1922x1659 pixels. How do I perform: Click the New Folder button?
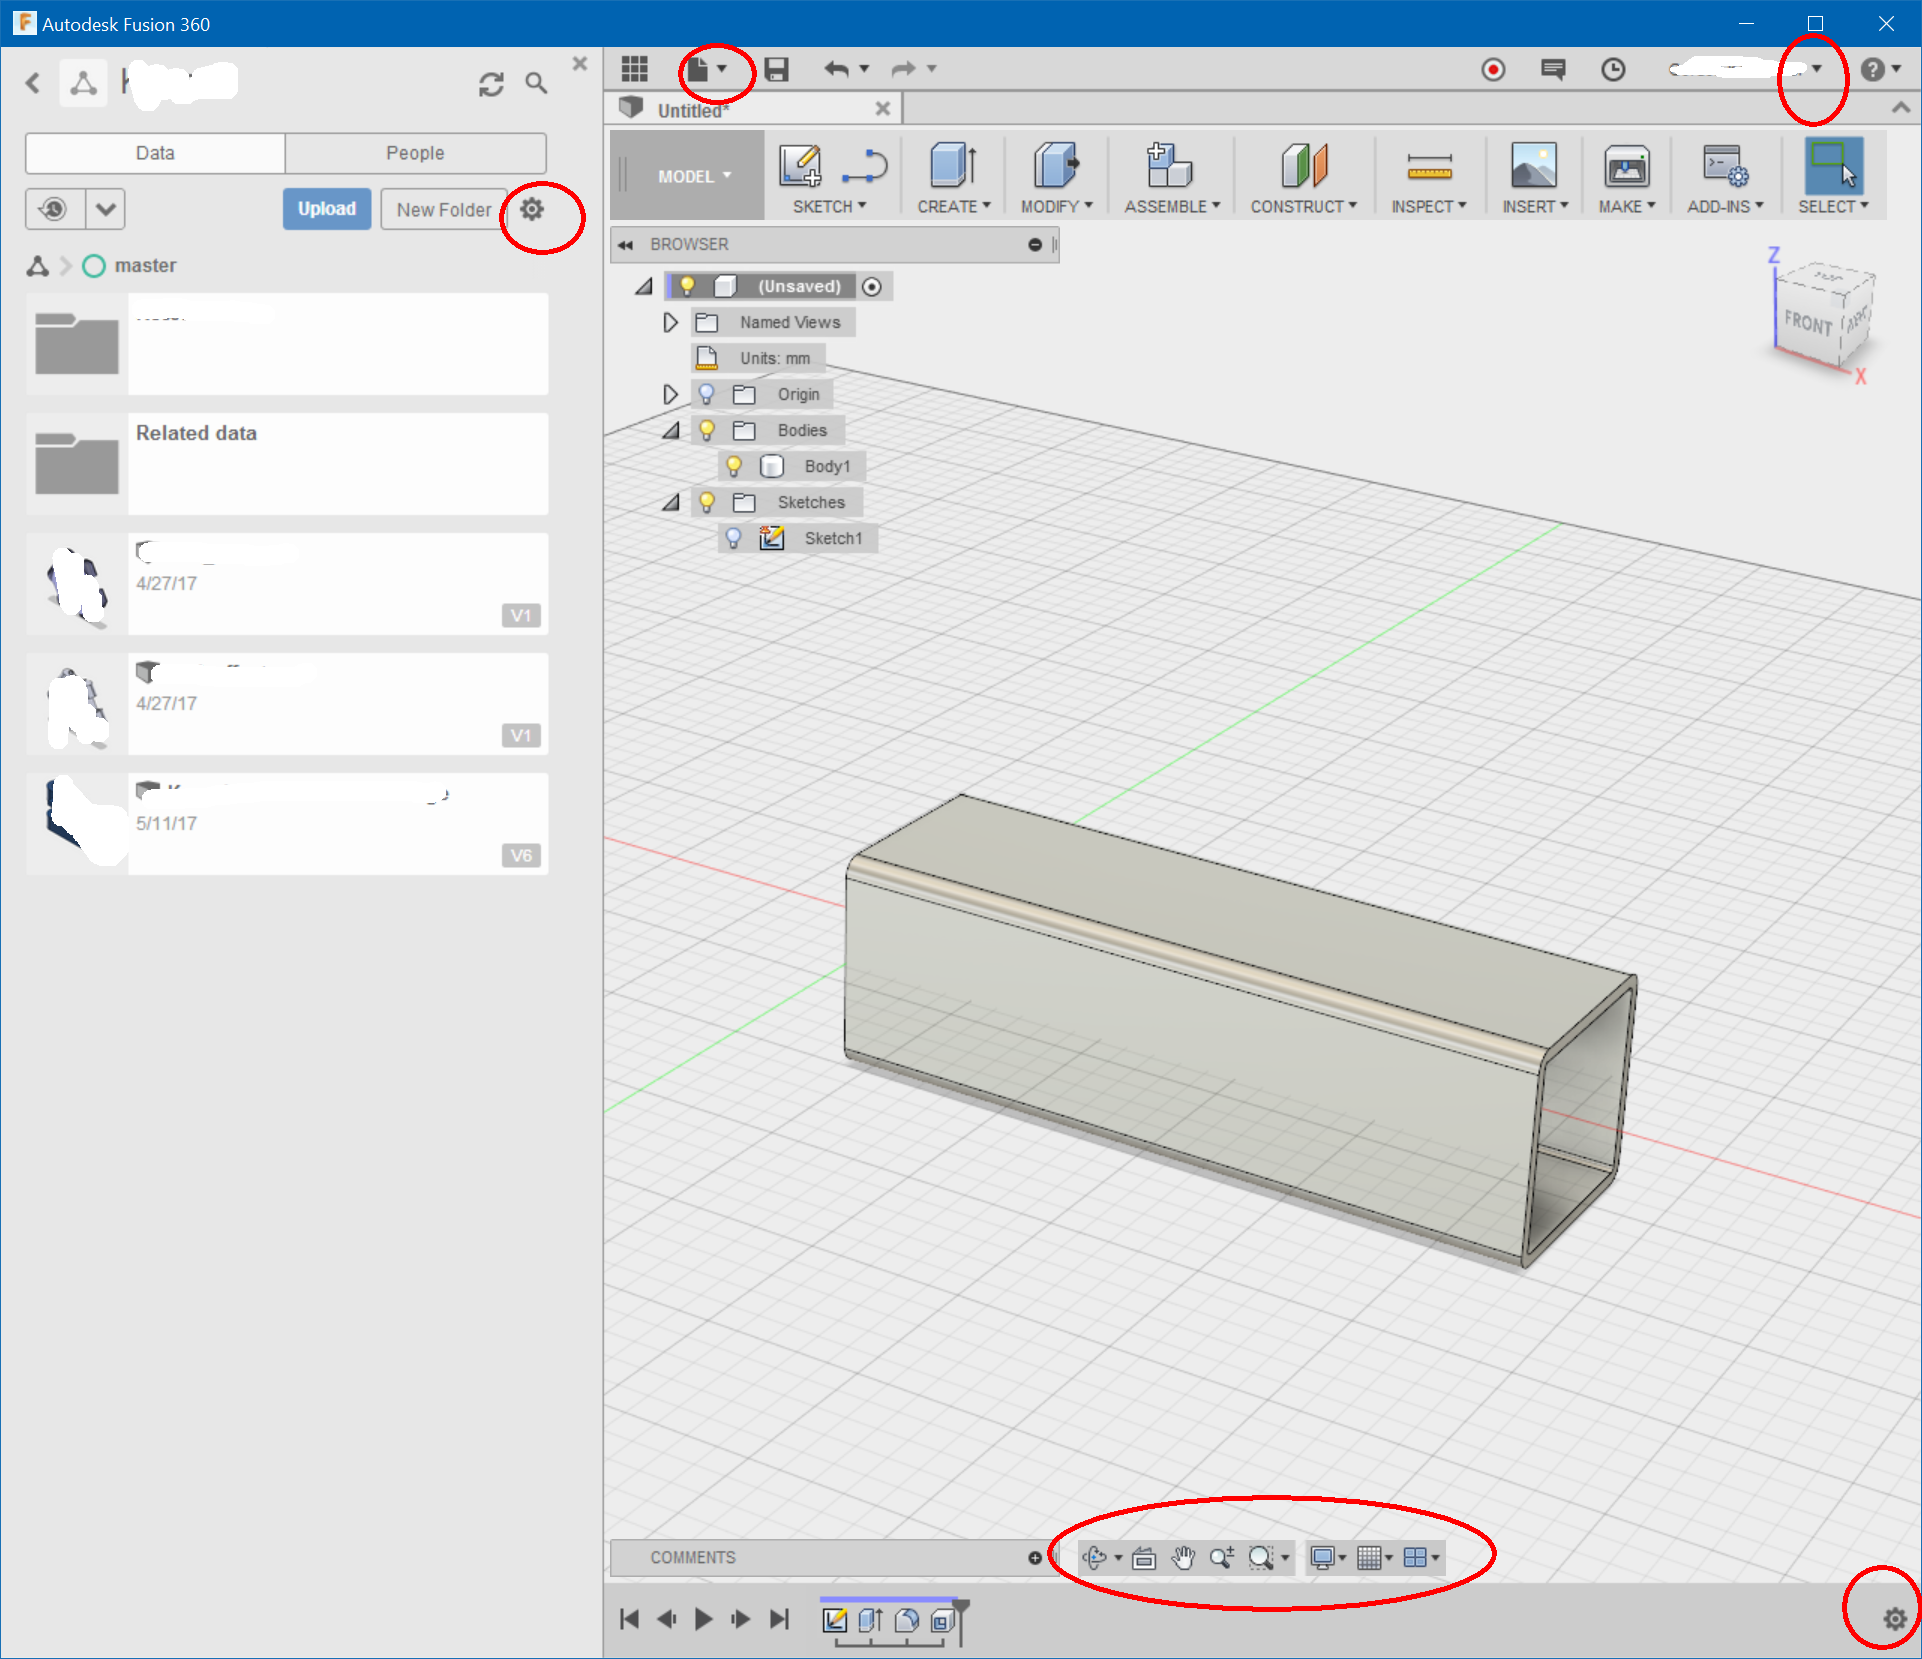[x=444, y=209]
